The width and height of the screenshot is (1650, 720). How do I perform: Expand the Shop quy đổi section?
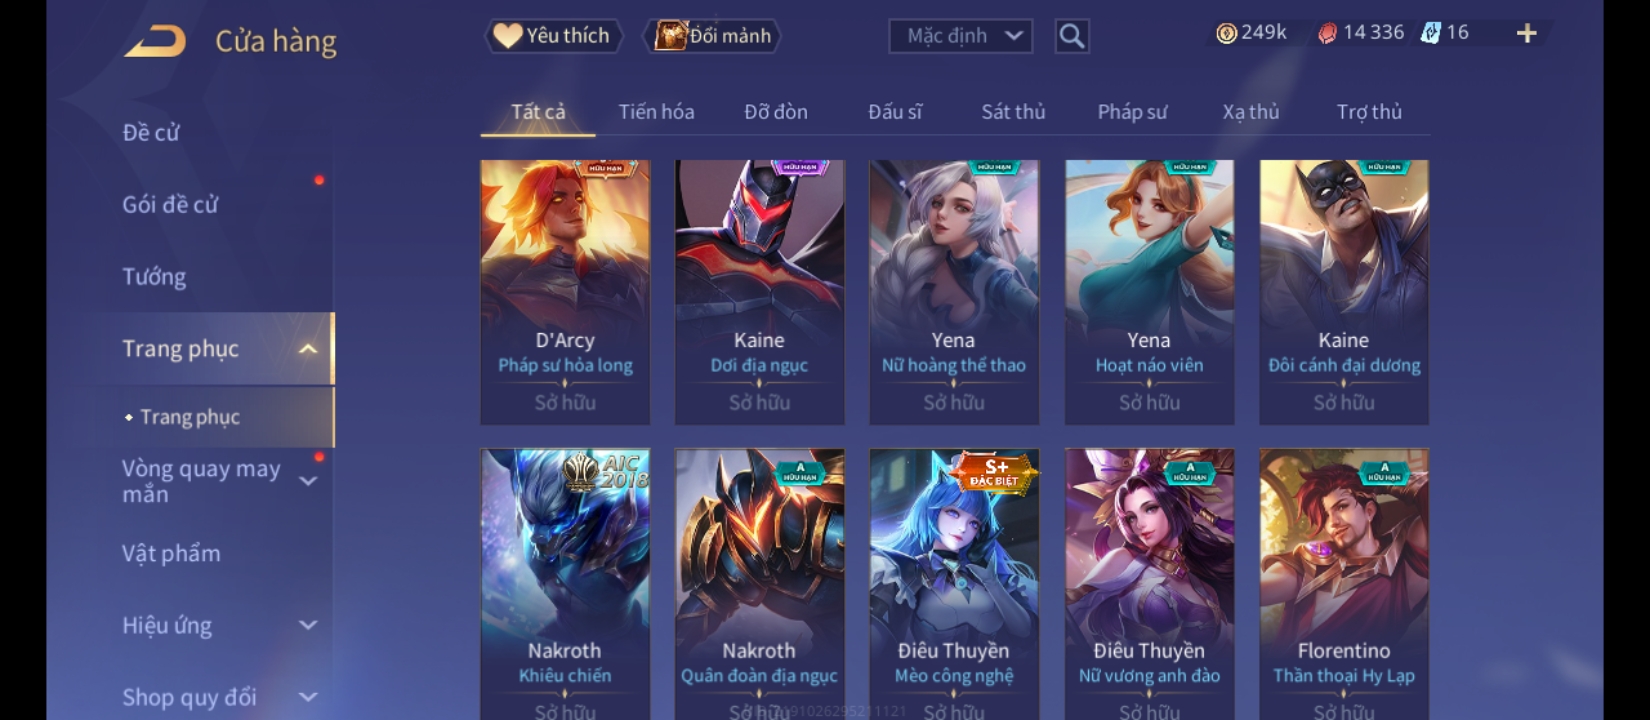click(308, 697)
